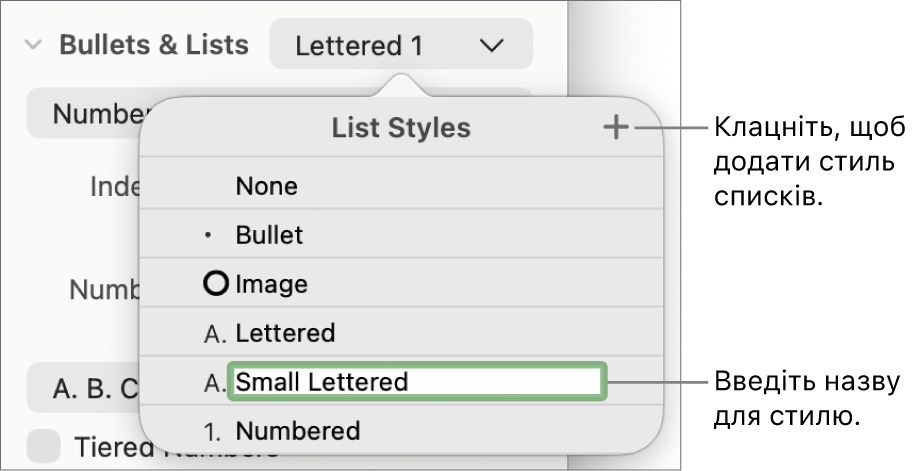Choose the Bullet list style
The width and height of the screenshot is (918, 471).
coord(269,236)
